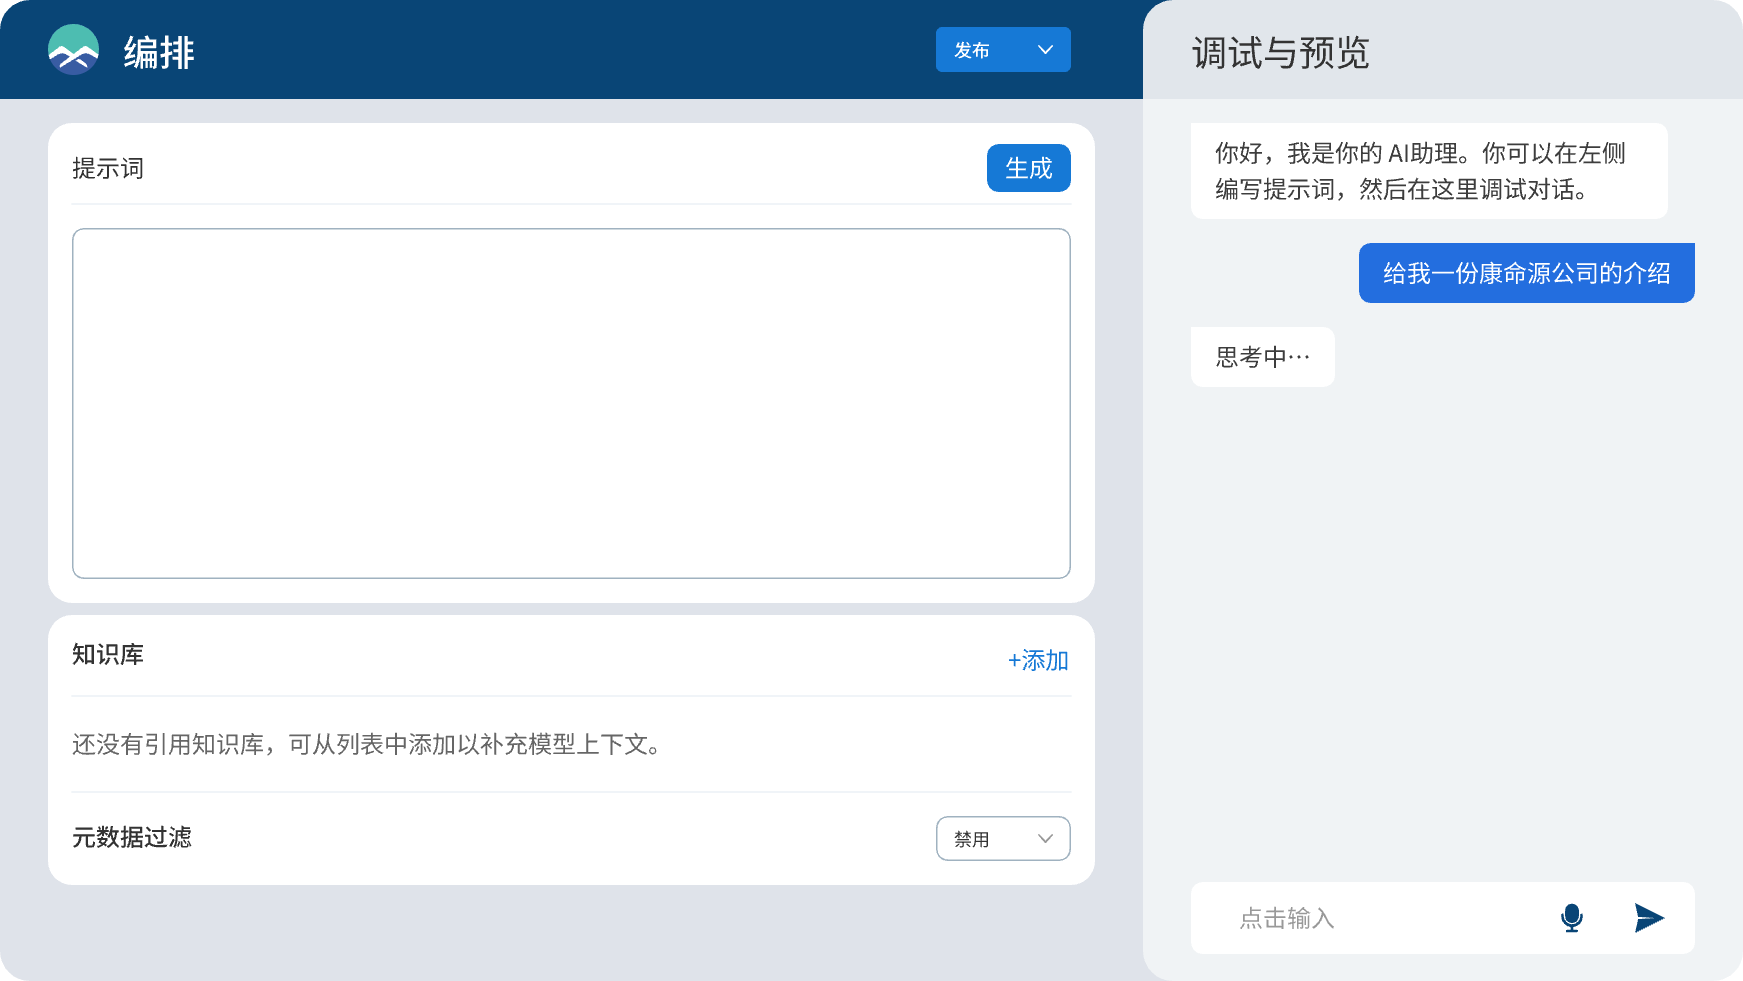Click the 元数据过滤 label
This screenshot has height=981, width=1743.
click(132, 838)
